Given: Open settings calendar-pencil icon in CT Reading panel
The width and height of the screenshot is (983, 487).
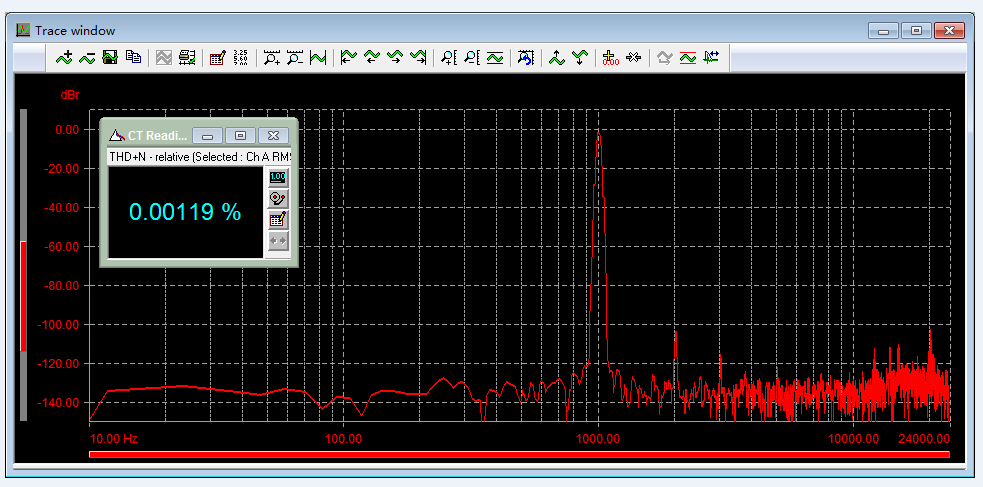Looking at the screenshot, I should tap(278, 219).
